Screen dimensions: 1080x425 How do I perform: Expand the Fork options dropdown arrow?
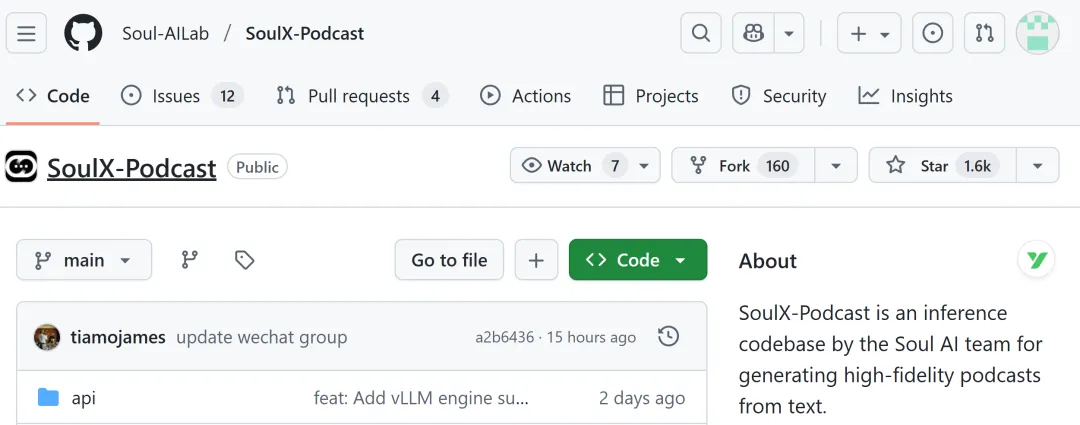(x=836, y=165)
